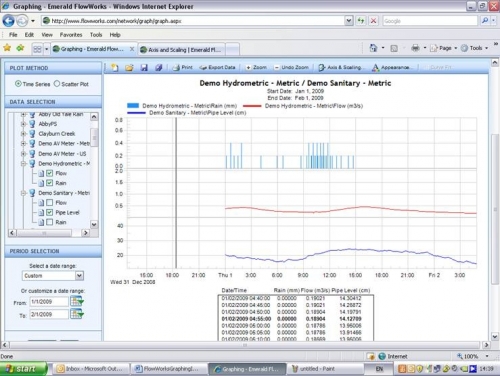Viewport: 500px width, 376px height.
Task: Click the browser Home icon
Action: pos(373,48)
